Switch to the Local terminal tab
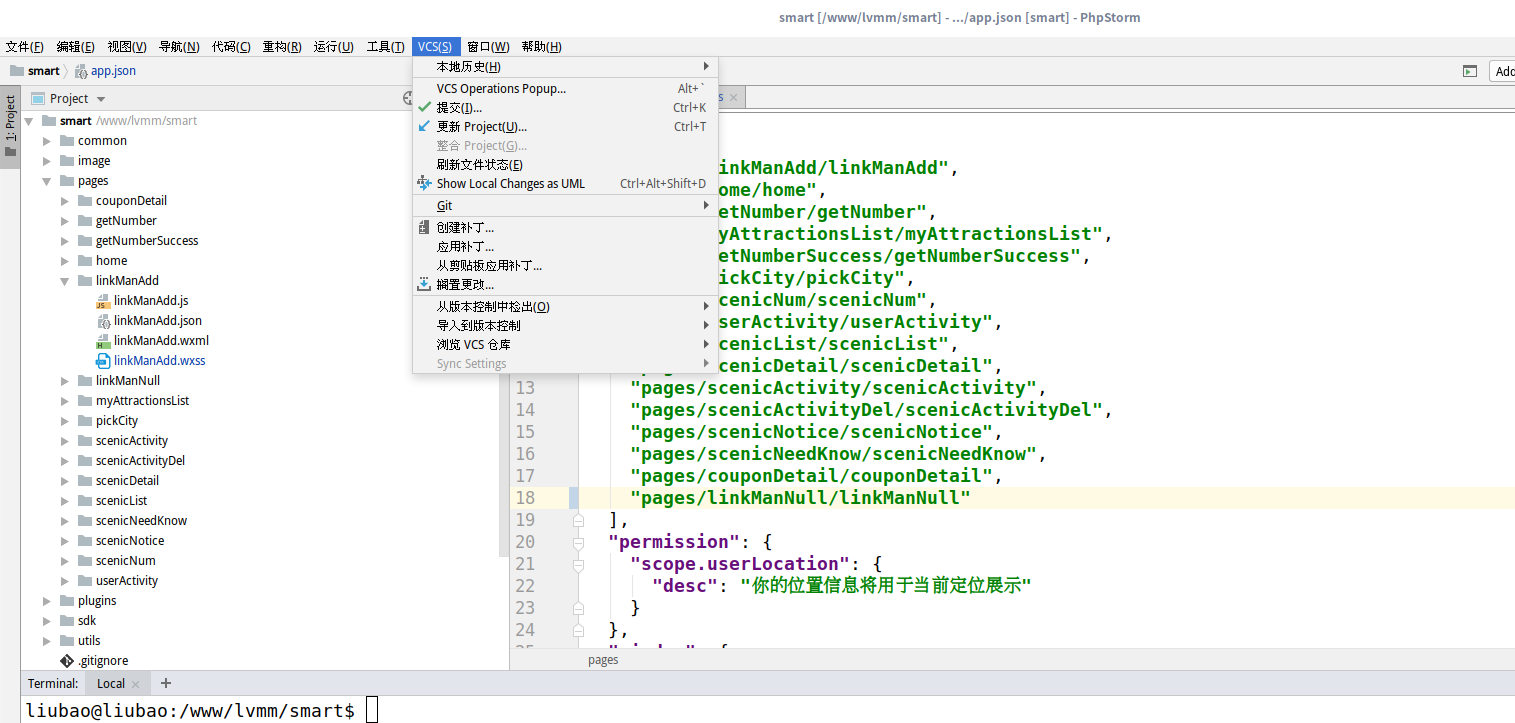The width and height of the screenshot is (1515, 723). (110, 683)
